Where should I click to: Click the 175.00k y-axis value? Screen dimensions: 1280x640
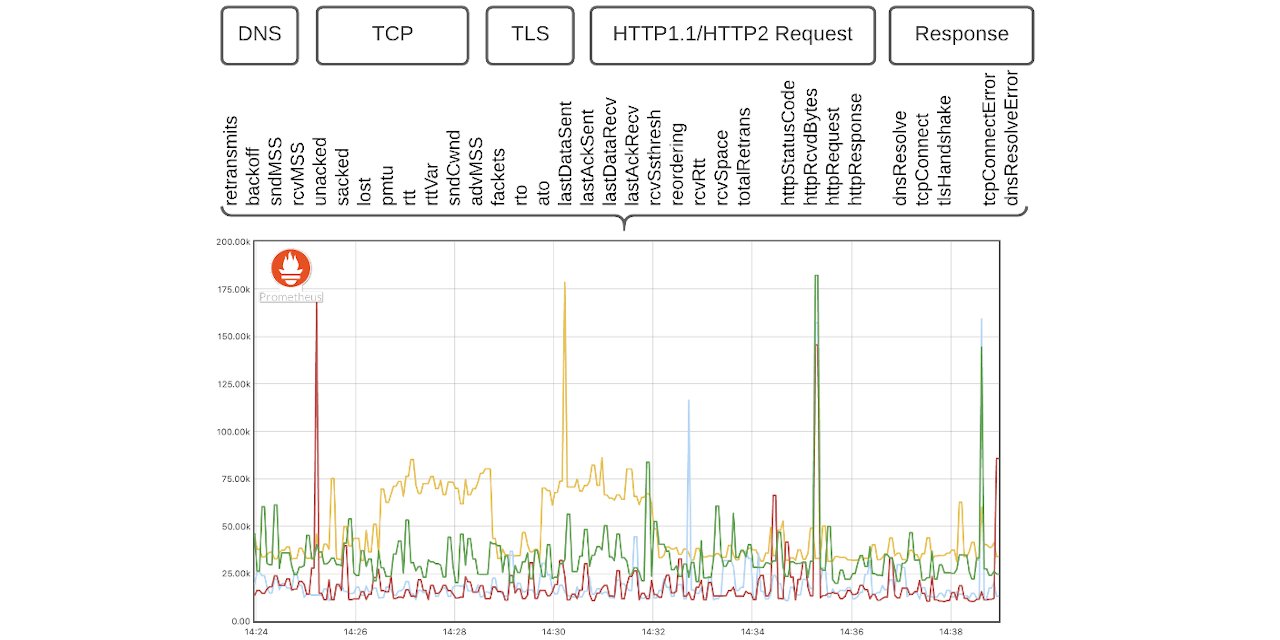[233, 289]
